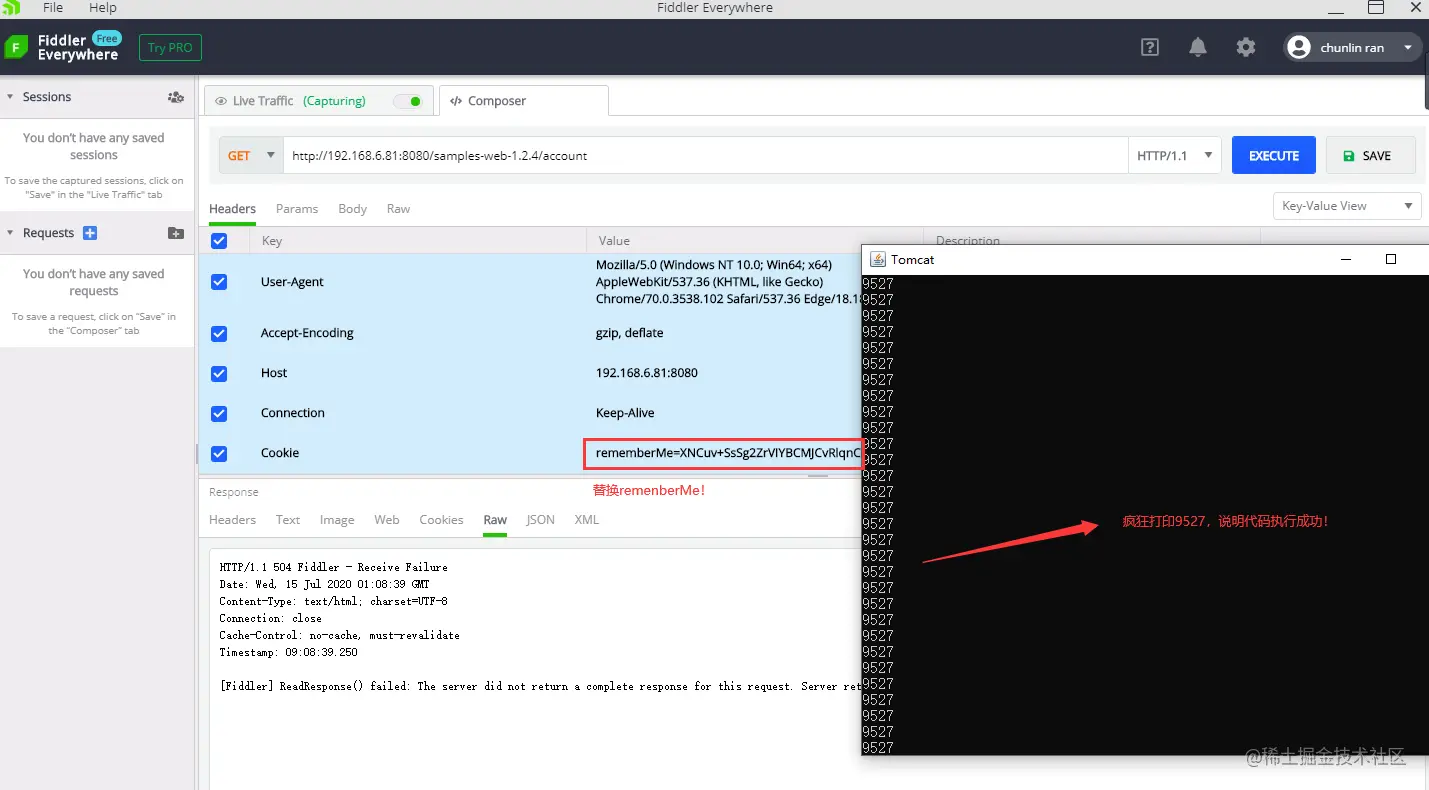Switch to the request Body tab
This screenshot has height=790, width=1429.
coord(352,209)
